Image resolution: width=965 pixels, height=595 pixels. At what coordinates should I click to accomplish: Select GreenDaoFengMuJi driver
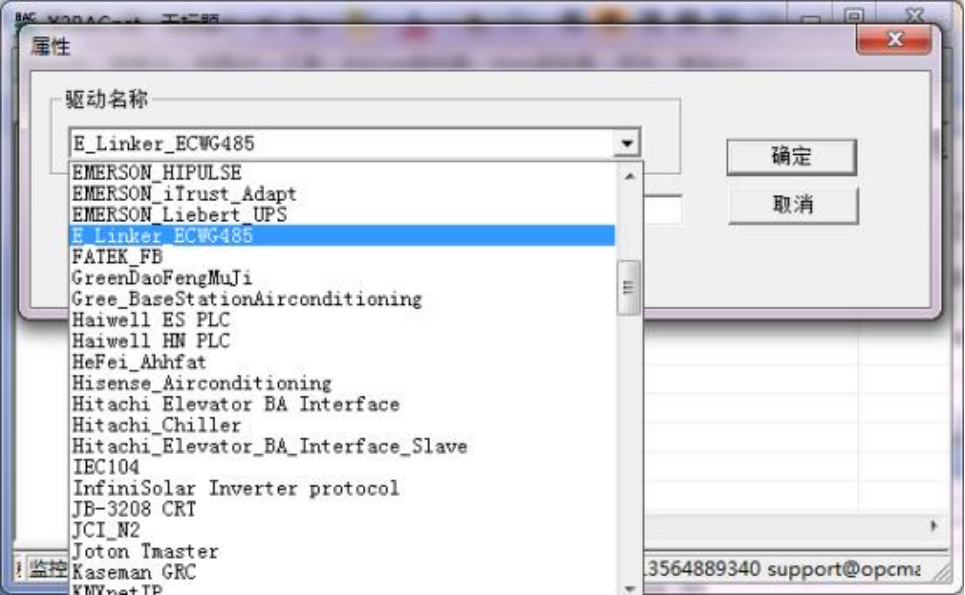(343, 278)
